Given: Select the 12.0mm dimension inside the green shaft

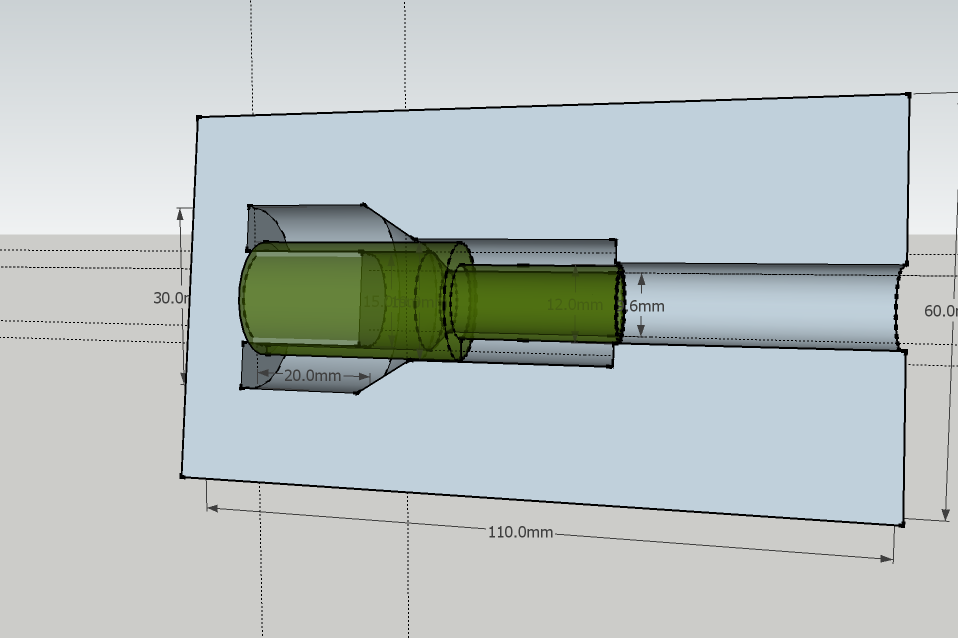Looking at the screenshot, I should click(x=573, y=304).
